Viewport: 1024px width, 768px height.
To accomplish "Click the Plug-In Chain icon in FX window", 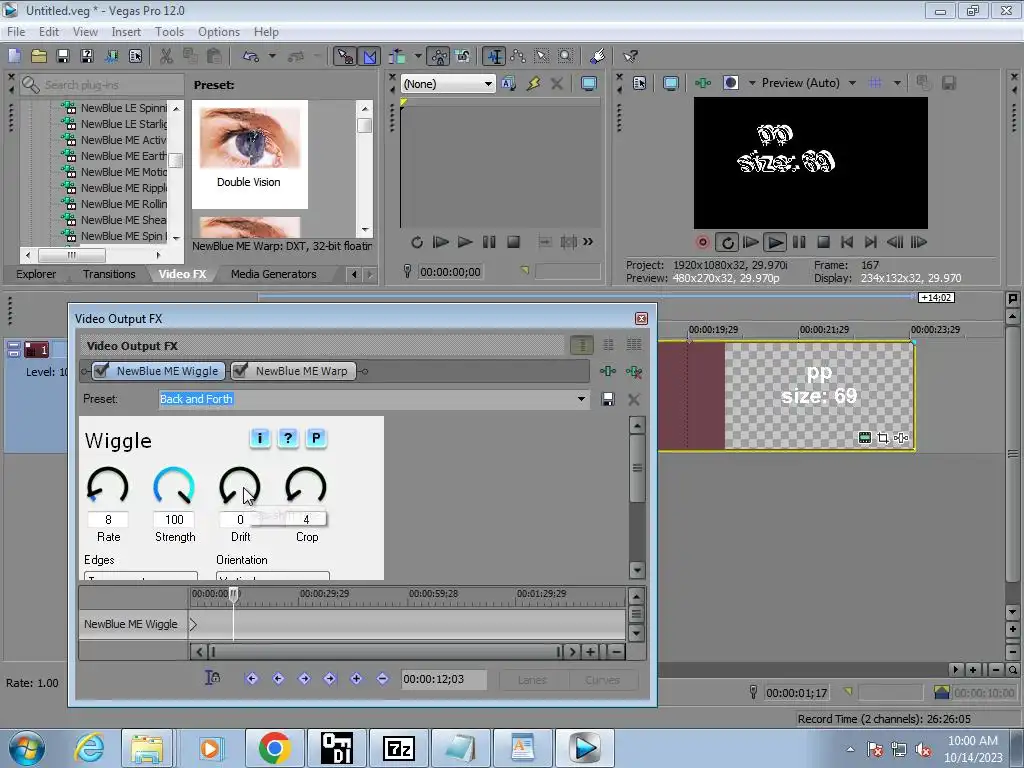I will 607,372.
